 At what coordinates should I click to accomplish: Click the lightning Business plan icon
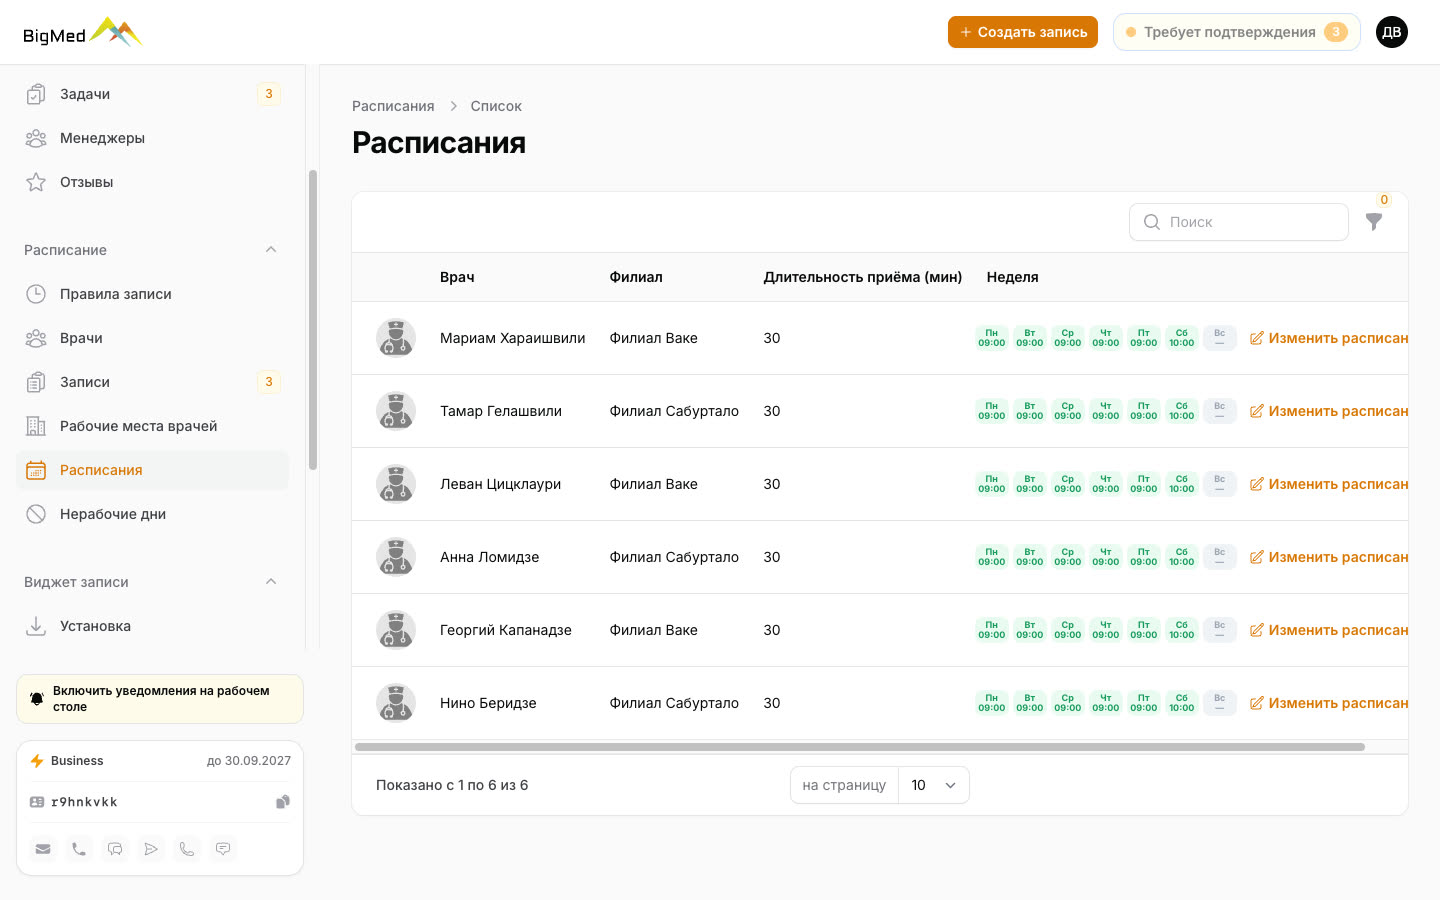tap(37, 761)
